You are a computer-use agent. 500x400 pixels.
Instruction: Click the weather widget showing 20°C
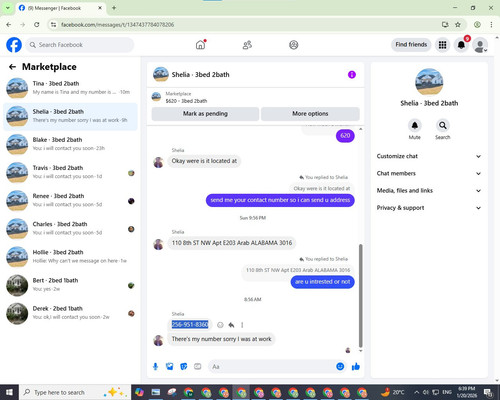tap(393, 392)
